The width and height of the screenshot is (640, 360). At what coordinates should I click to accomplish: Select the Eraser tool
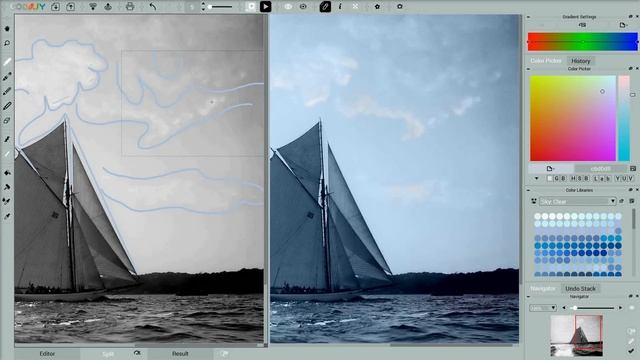click(x=7, y=121)
